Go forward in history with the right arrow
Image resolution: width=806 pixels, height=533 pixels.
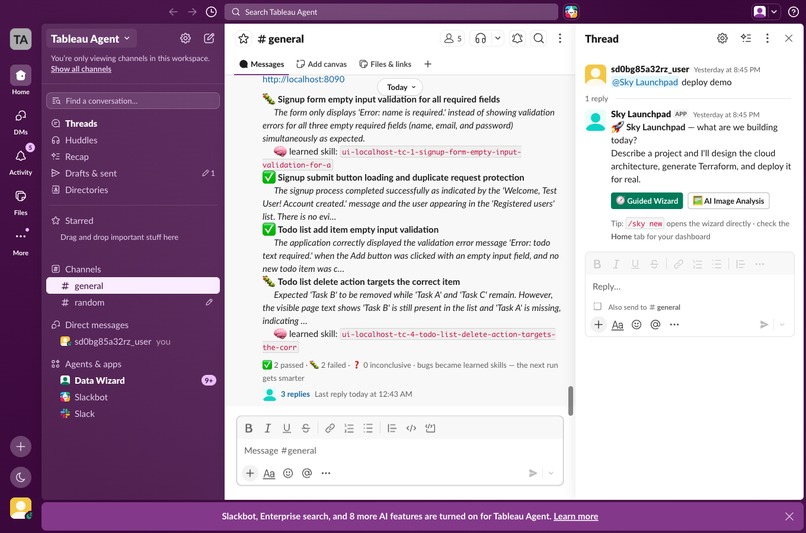pyautogui.click(x=192, y=12)
